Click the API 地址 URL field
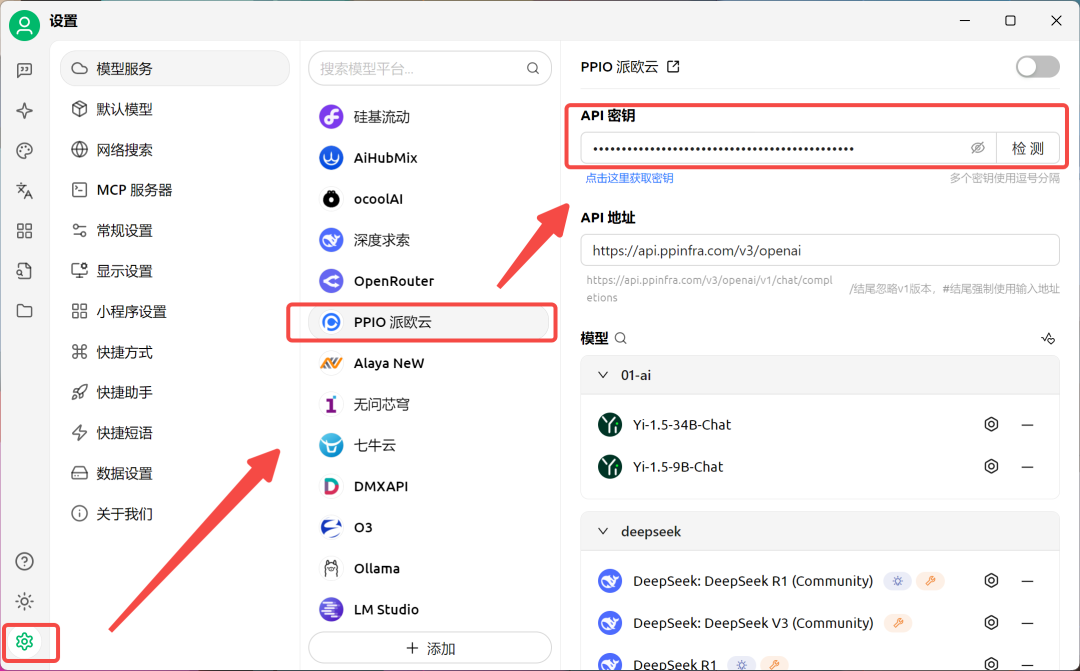This screenshot has width=1080, height=671. [820, 250]
